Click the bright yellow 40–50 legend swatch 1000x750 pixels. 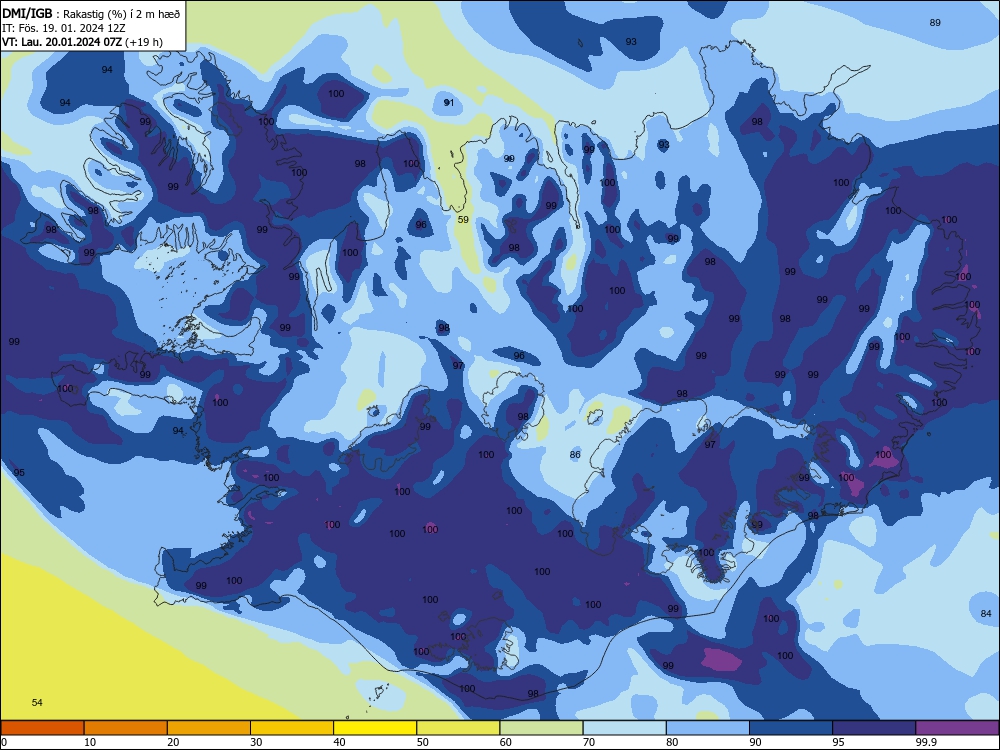coord(375,728)
